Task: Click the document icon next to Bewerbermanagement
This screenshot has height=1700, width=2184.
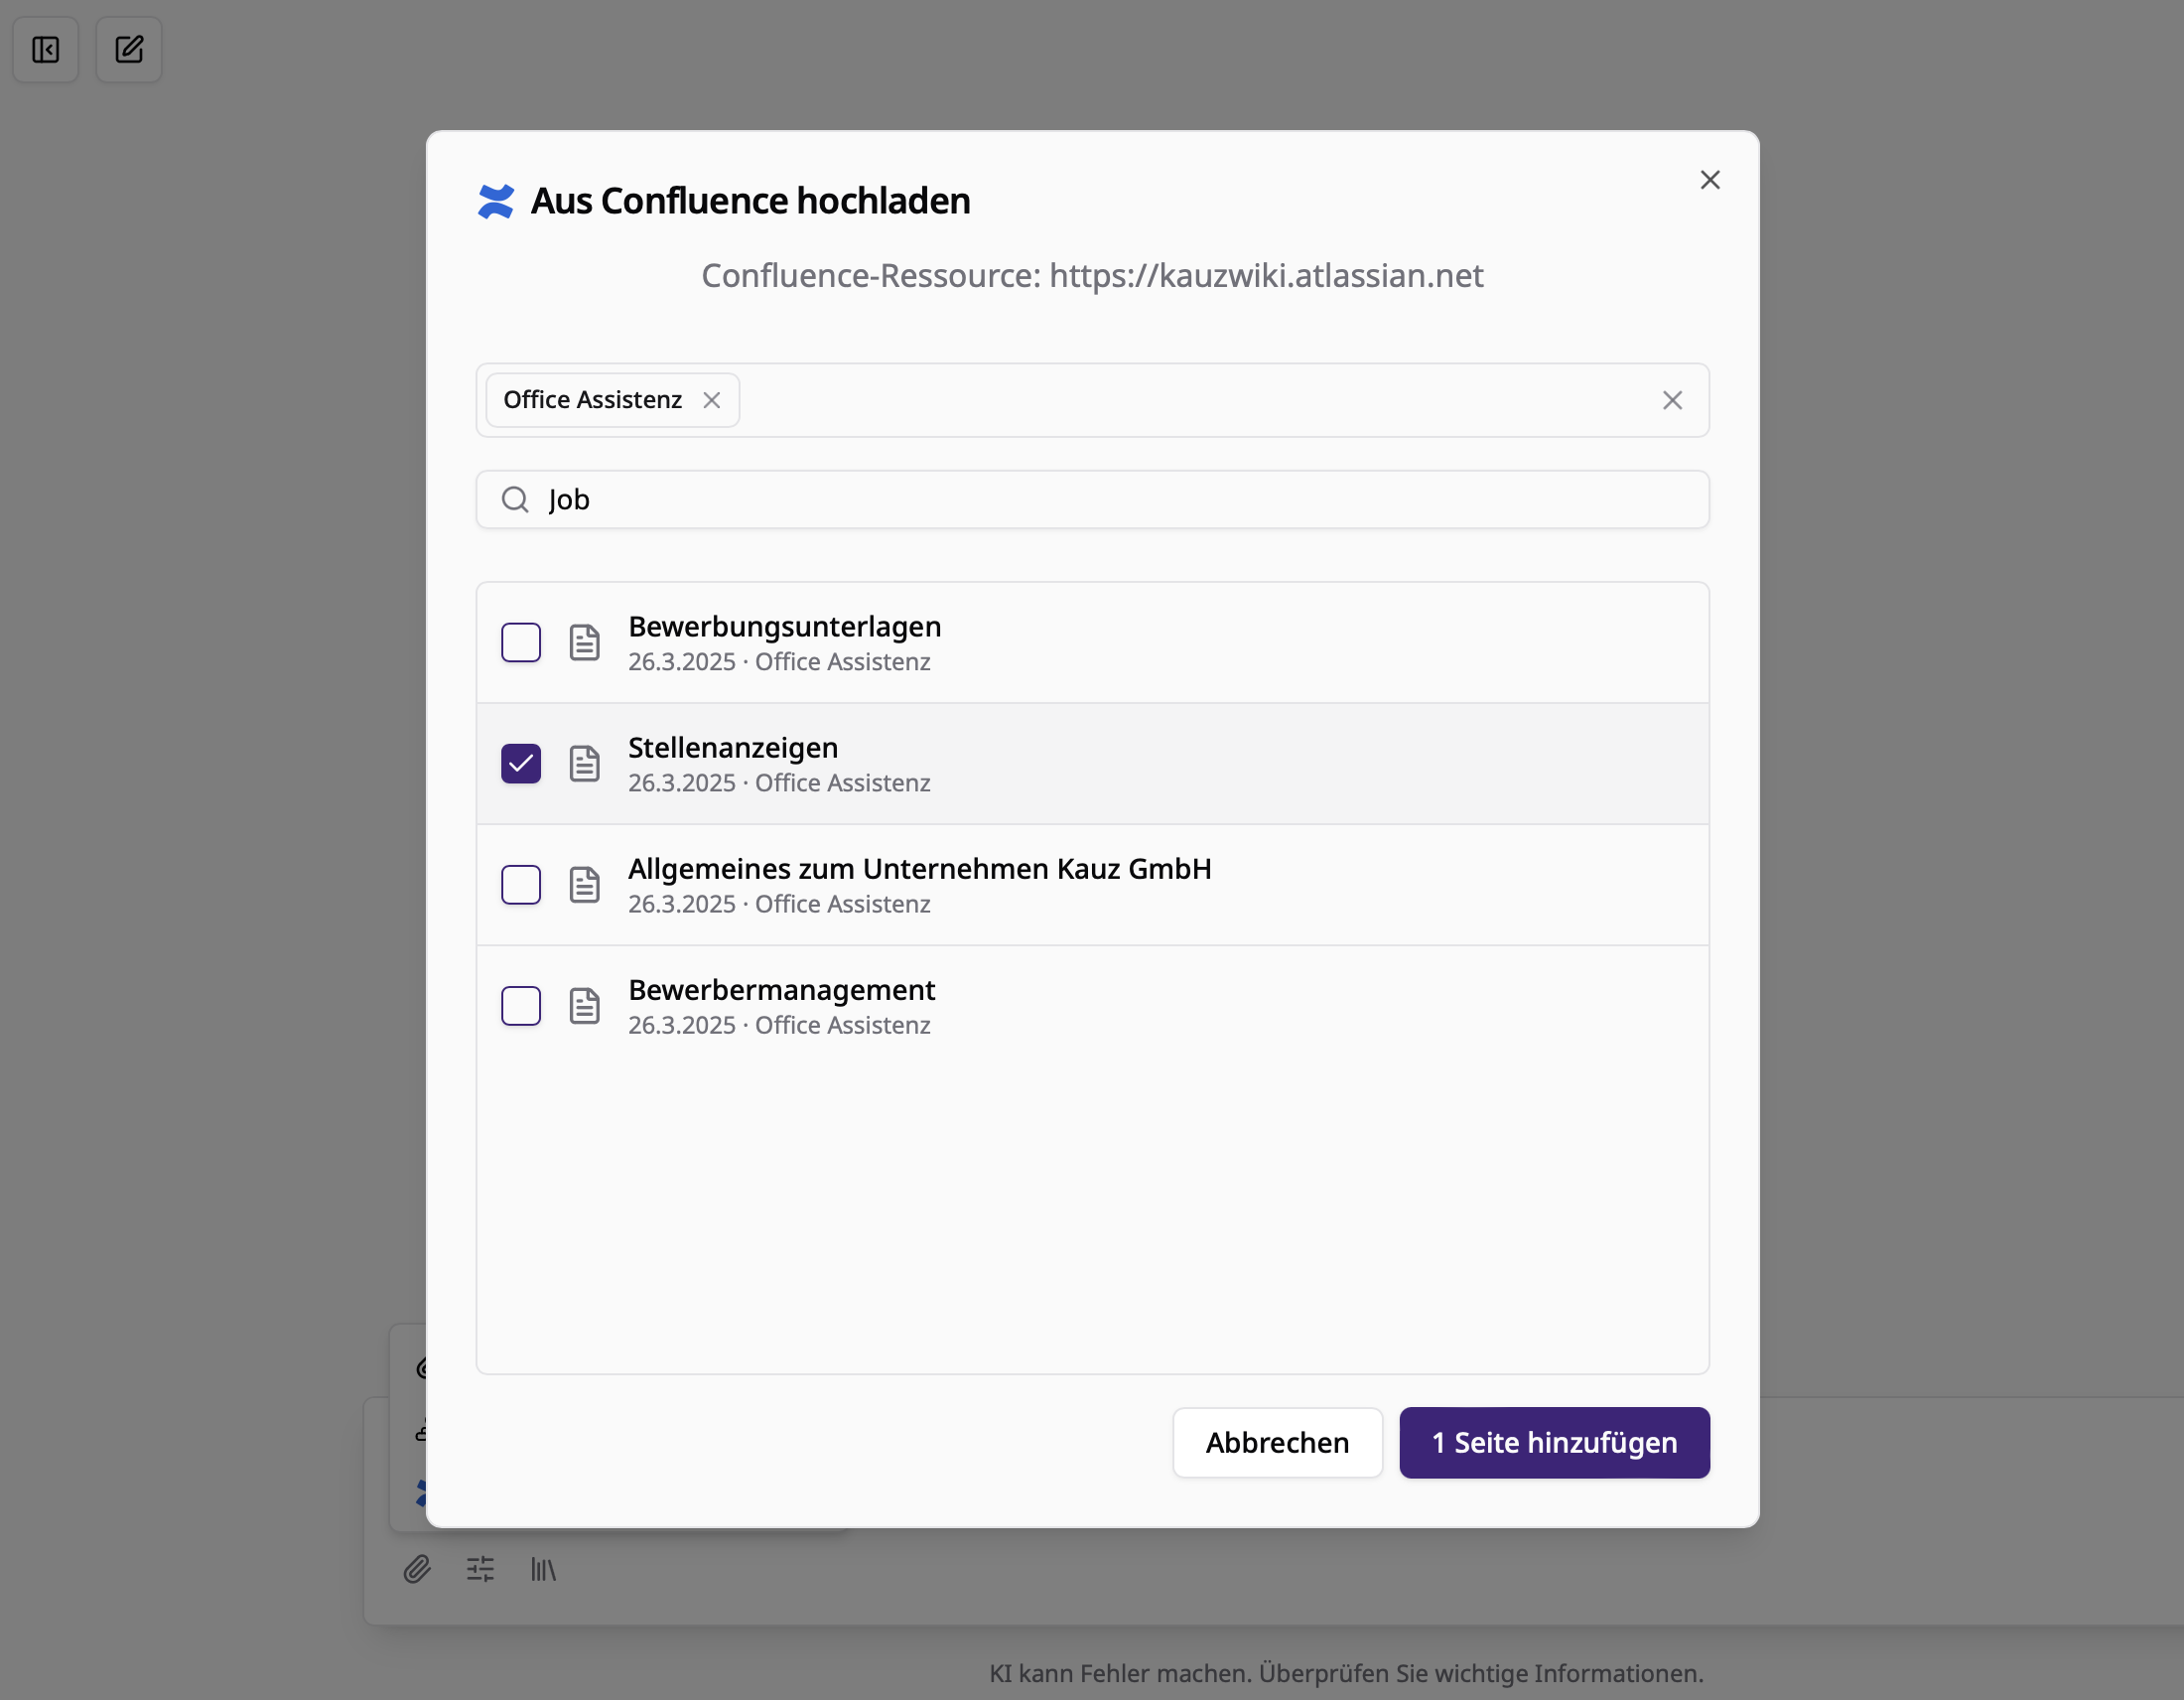Action: coord(584,1005)
